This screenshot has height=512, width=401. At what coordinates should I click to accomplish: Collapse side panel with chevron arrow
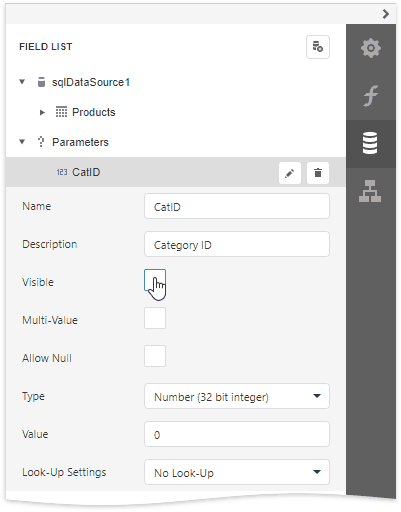(x=386, y=14)
